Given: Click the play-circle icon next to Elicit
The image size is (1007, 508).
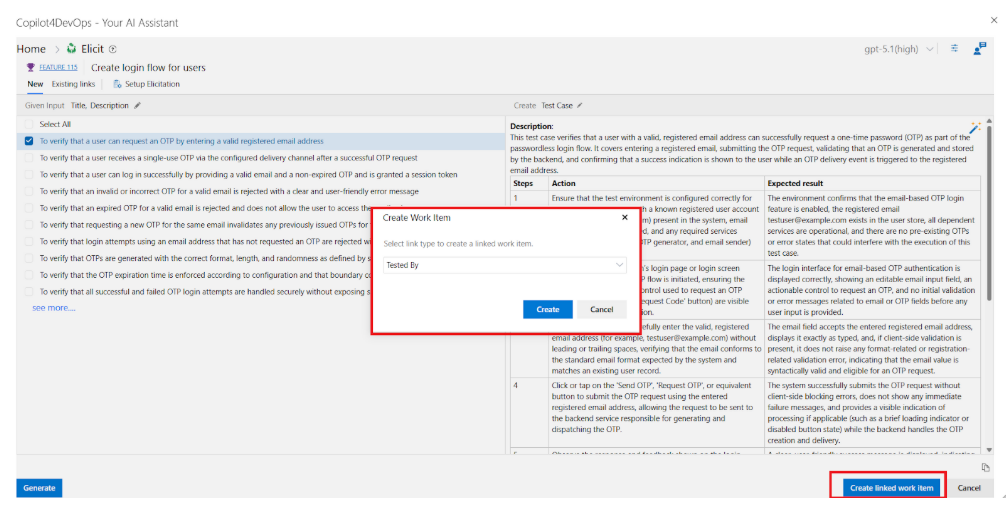Looking at the screenshot, I should click(x=113, y=49).
